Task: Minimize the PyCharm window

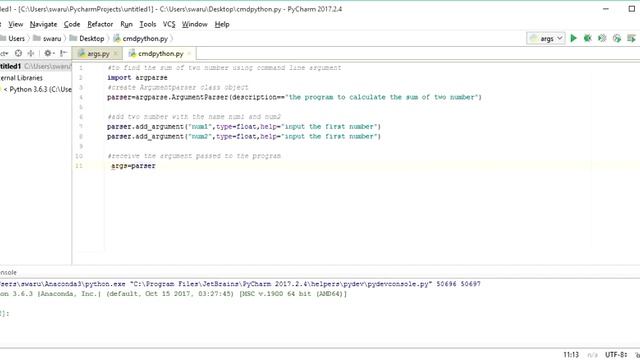Action: pyautogui.click(x=606, y=9)
